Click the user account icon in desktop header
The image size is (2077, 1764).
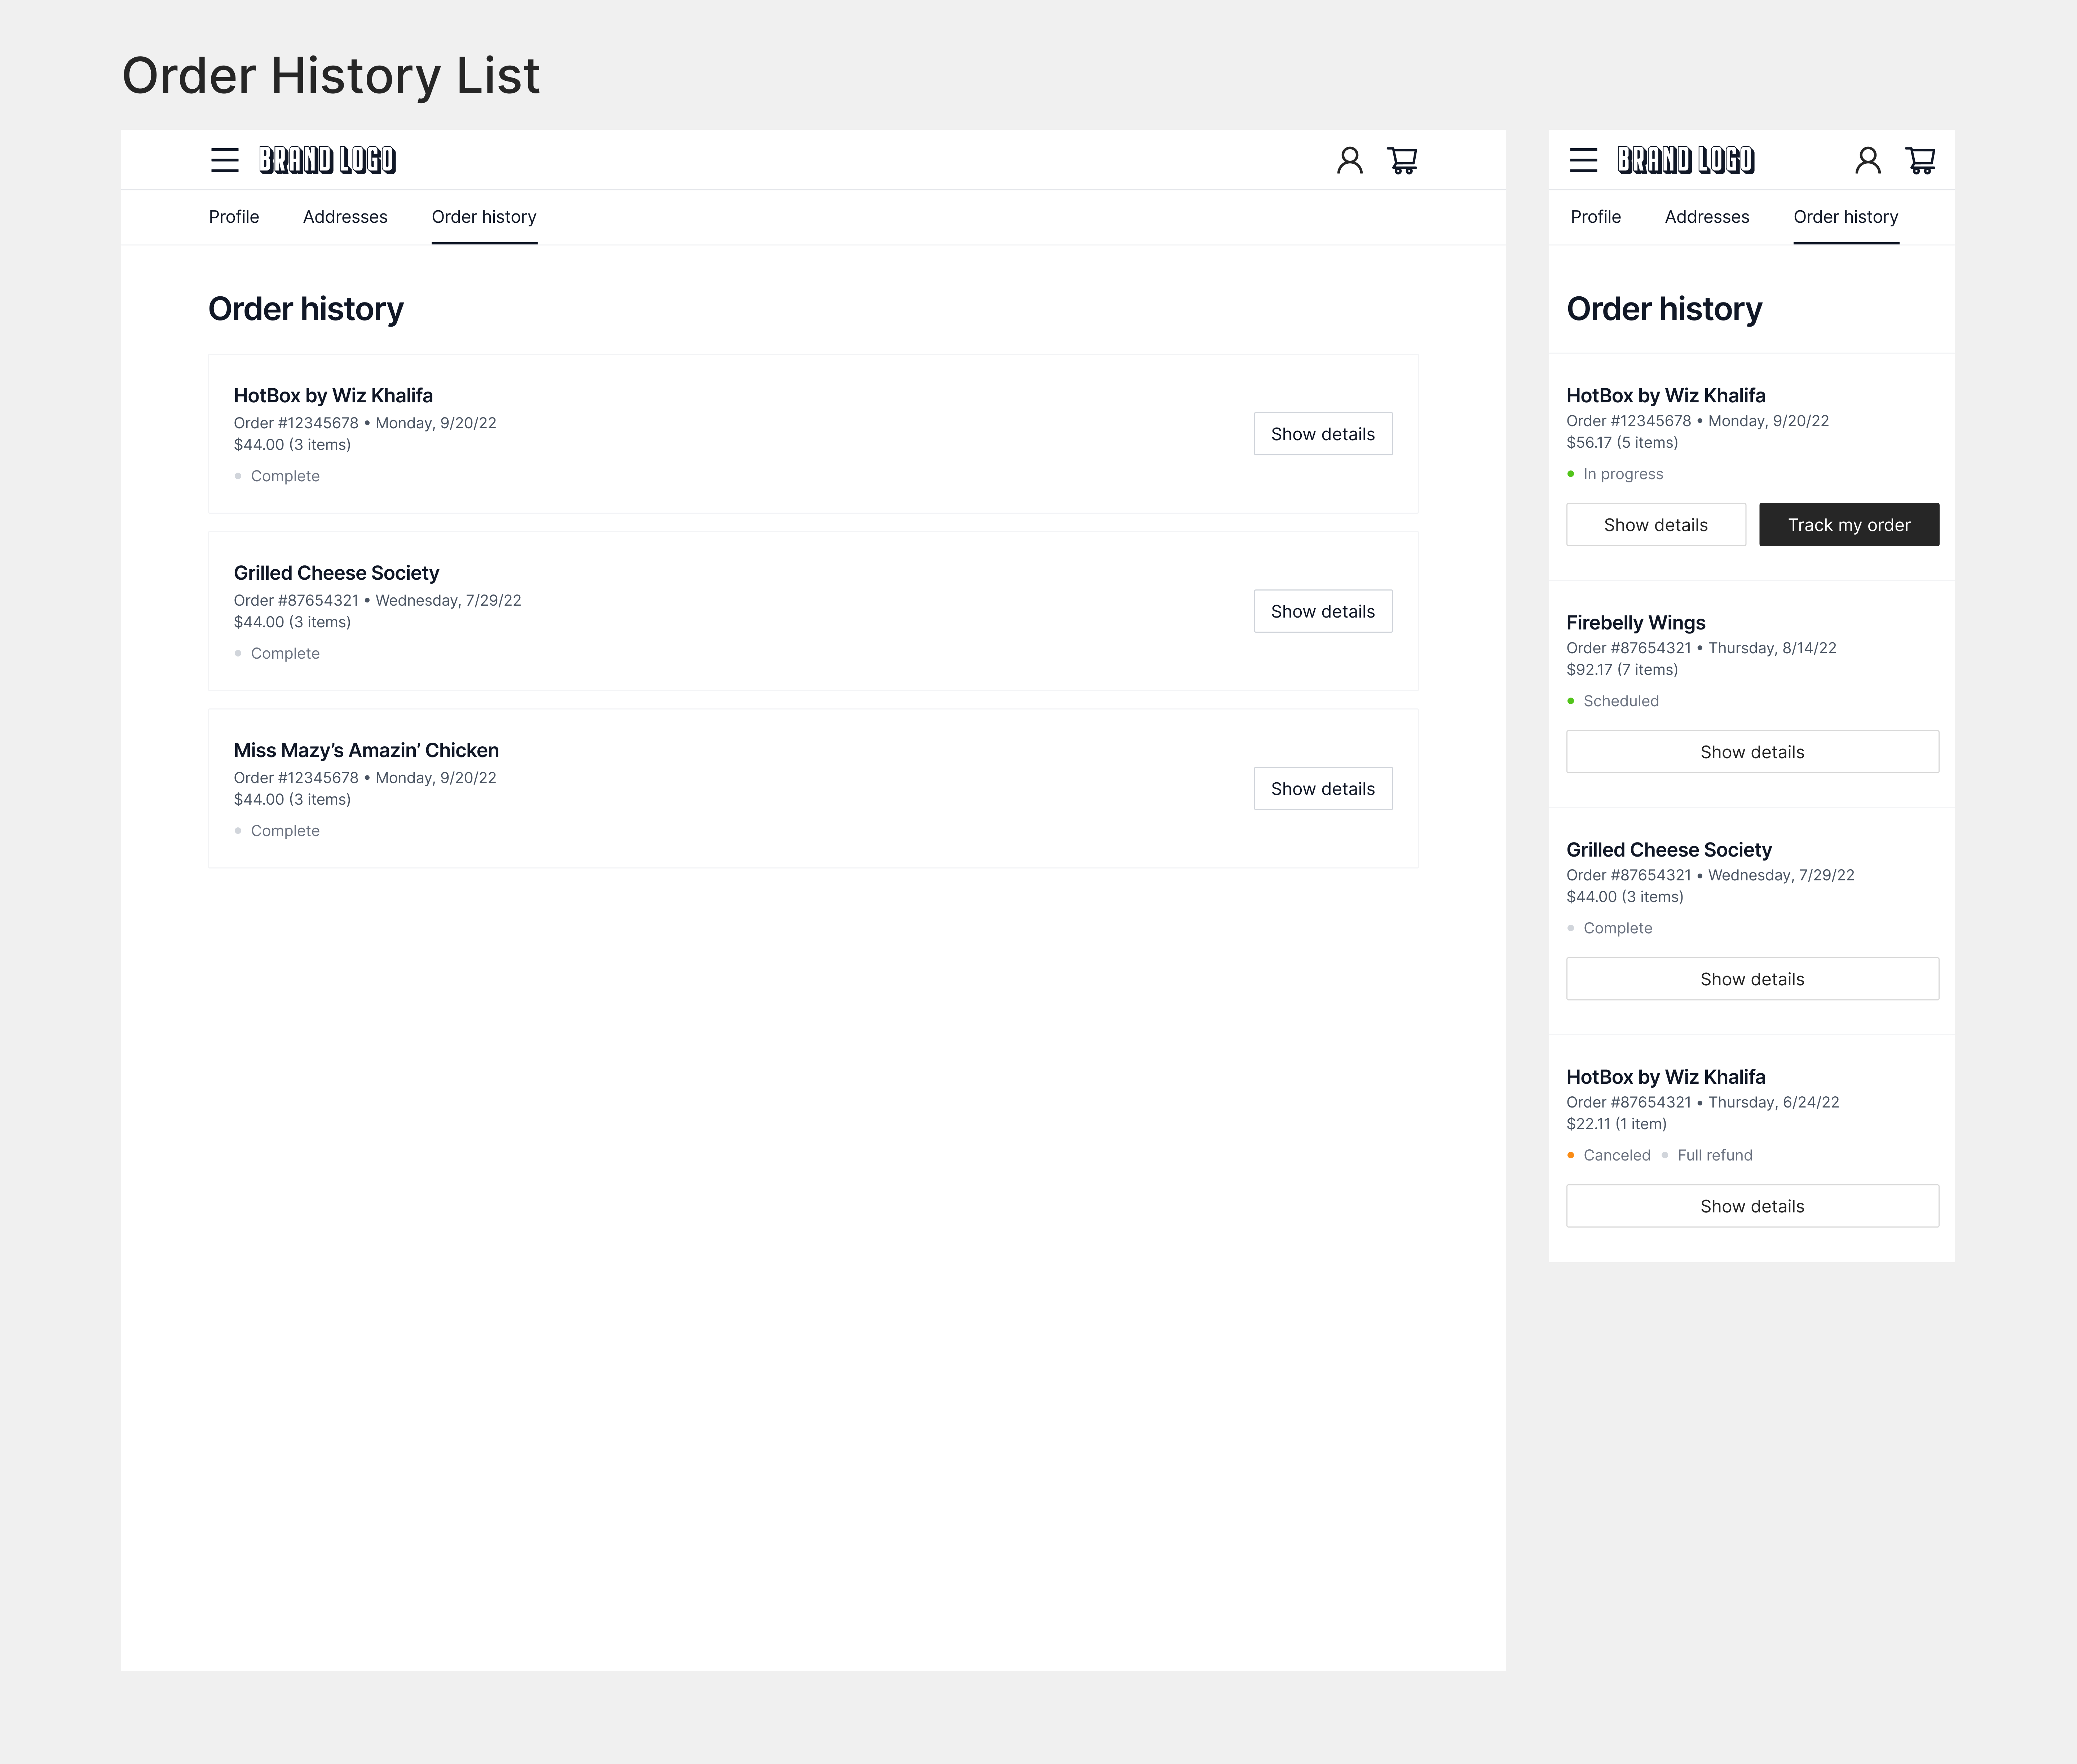click(1349, 160)
